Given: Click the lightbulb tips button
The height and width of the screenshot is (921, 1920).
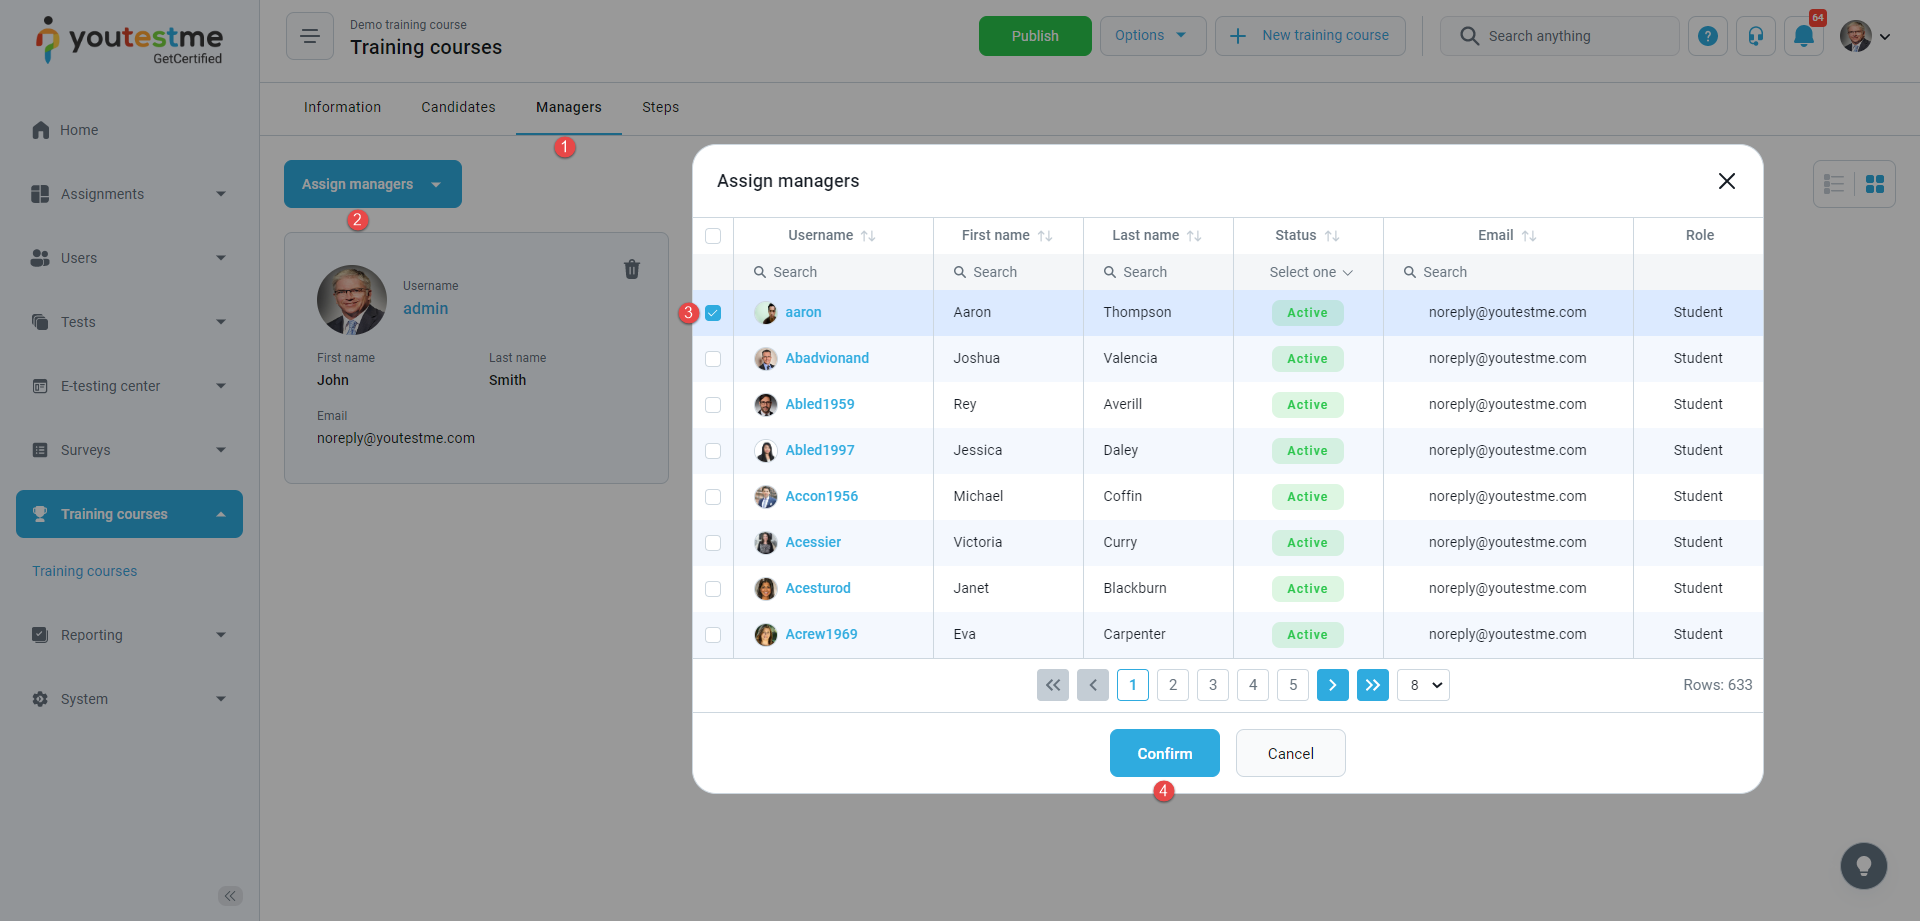Looking at the screenshot, I should (1864, 866).
